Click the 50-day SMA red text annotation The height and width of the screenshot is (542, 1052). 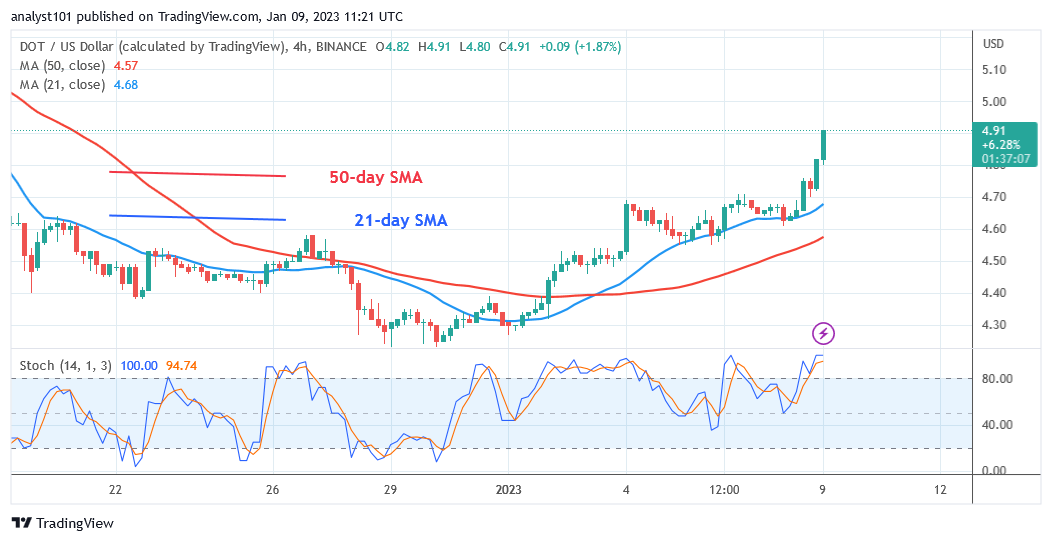click(376, 178)
